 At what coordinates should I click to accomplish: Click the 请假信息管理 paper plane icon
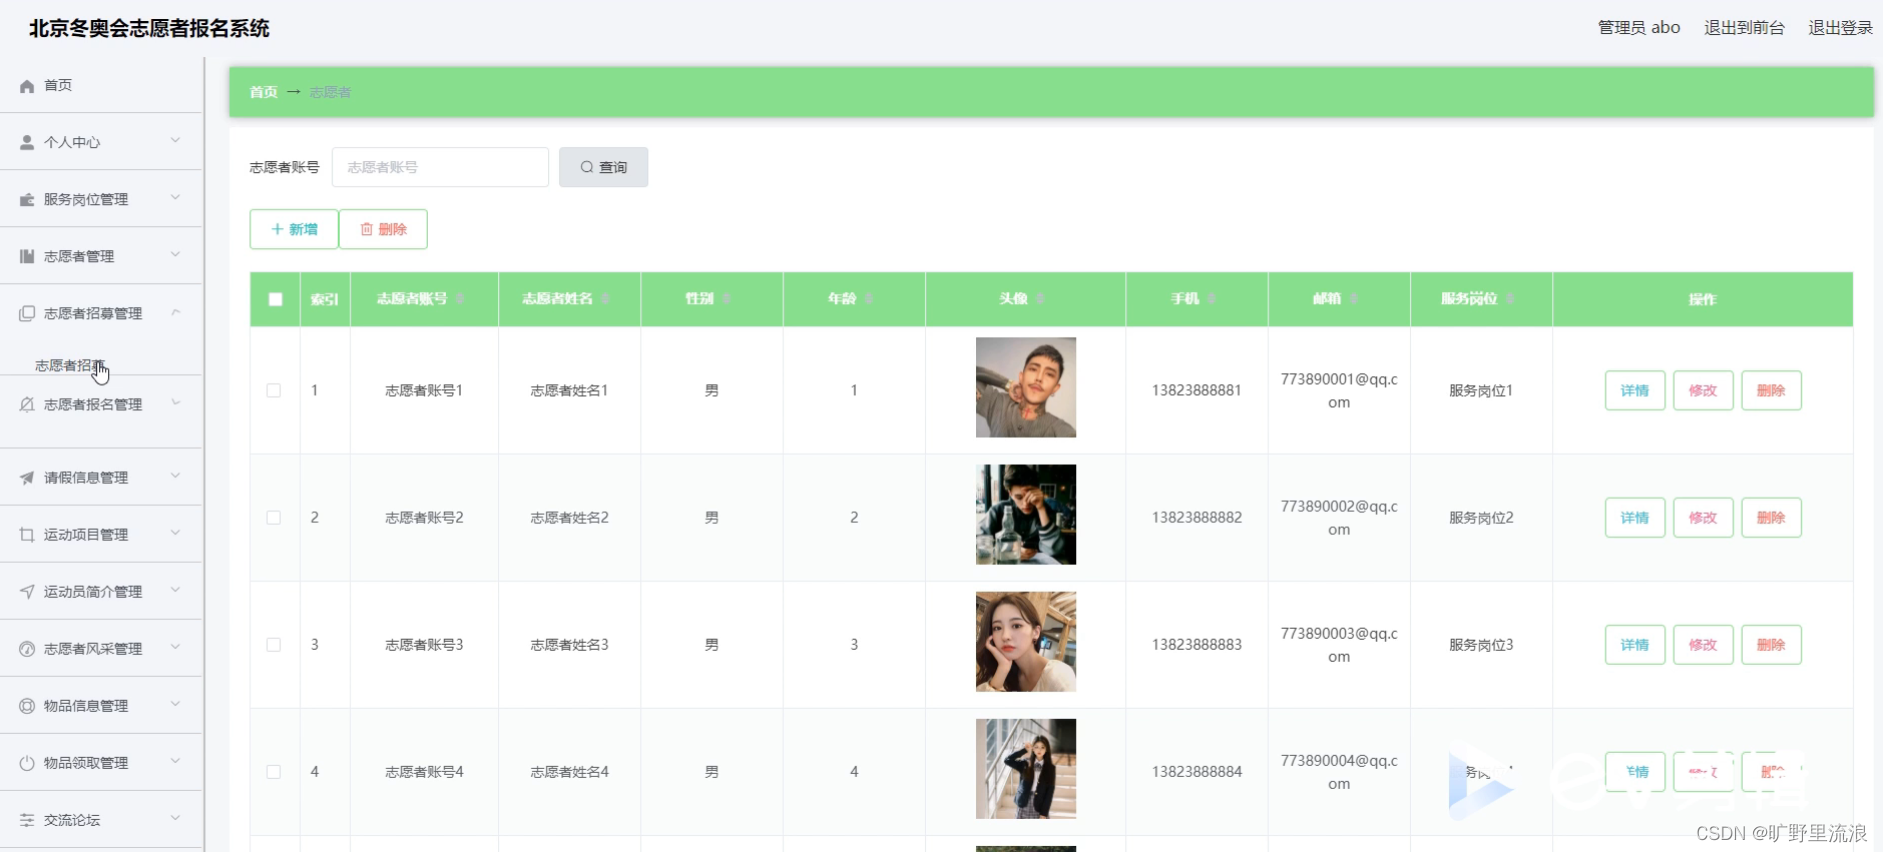point(27,478)
